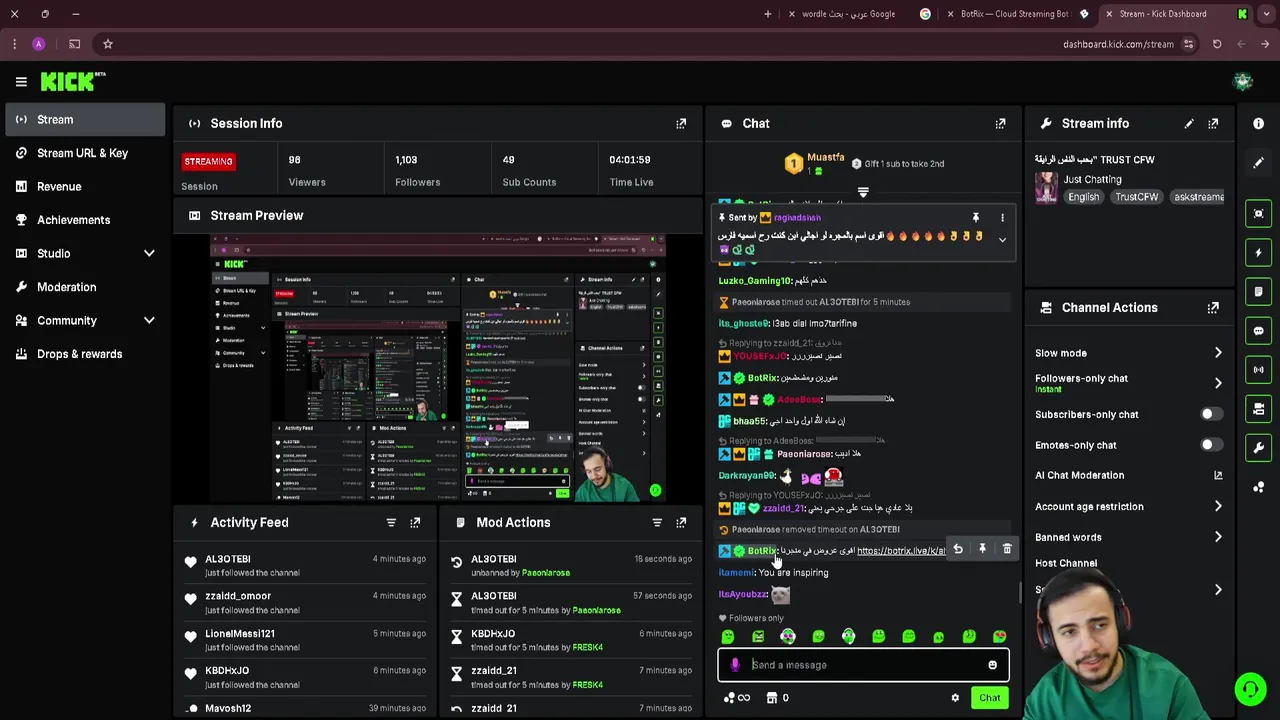The image size is (1280, 720).
Task: Click username Paeoniarose in Mod Actions unban entry
Action: (x=545, y=573)
